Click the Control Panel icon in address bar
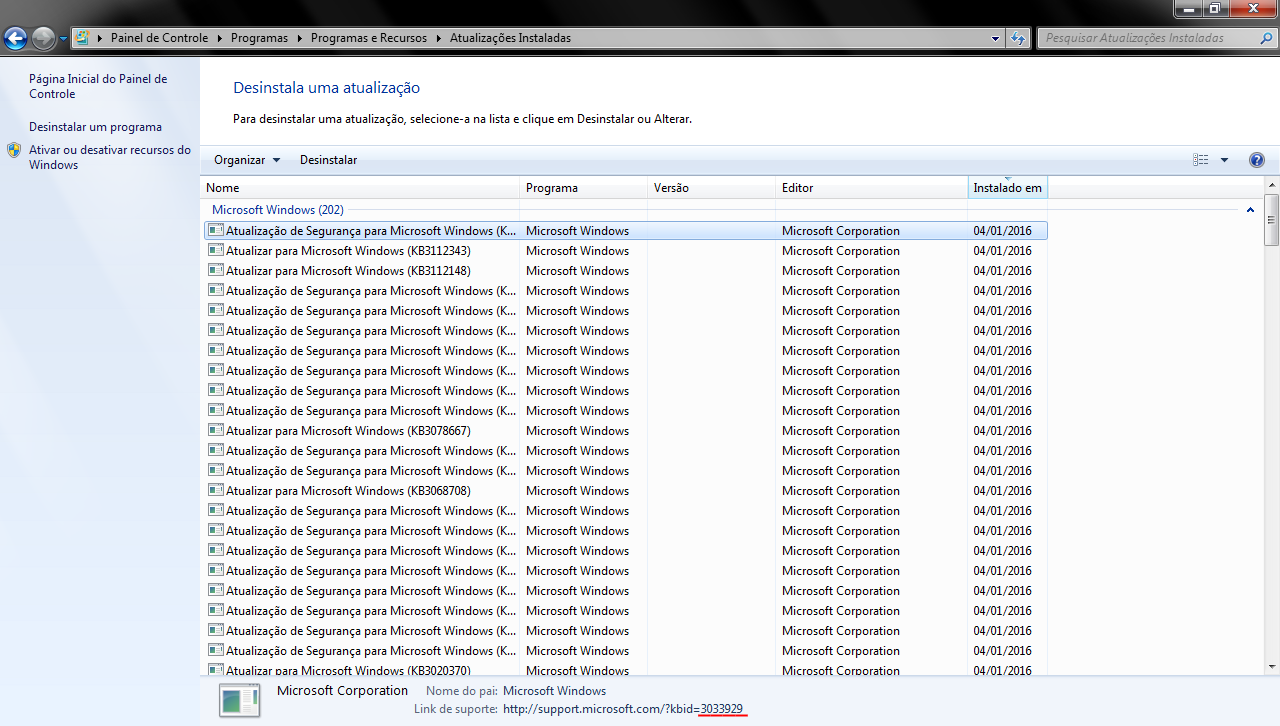 pyautogui.click(x=82, y=38)
